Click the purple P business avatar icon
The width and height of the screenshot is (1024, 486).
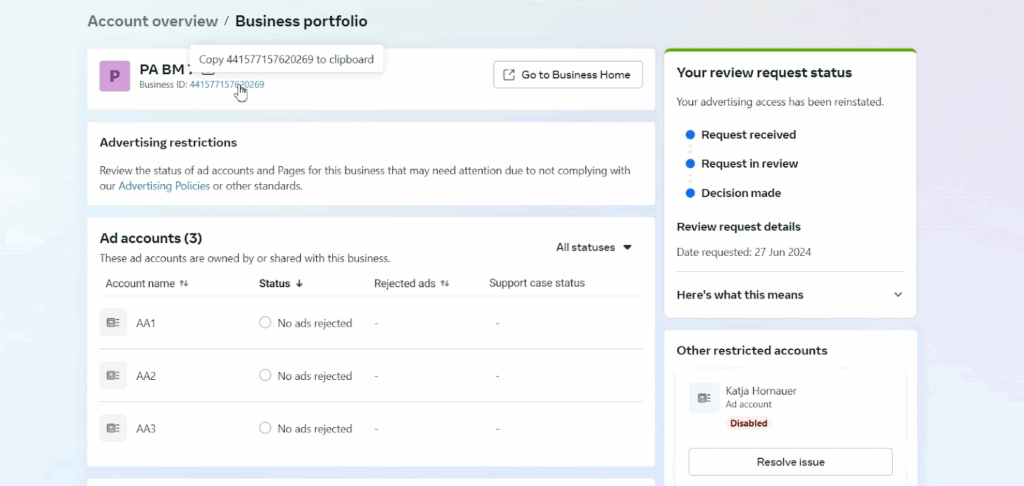[114, 76]
